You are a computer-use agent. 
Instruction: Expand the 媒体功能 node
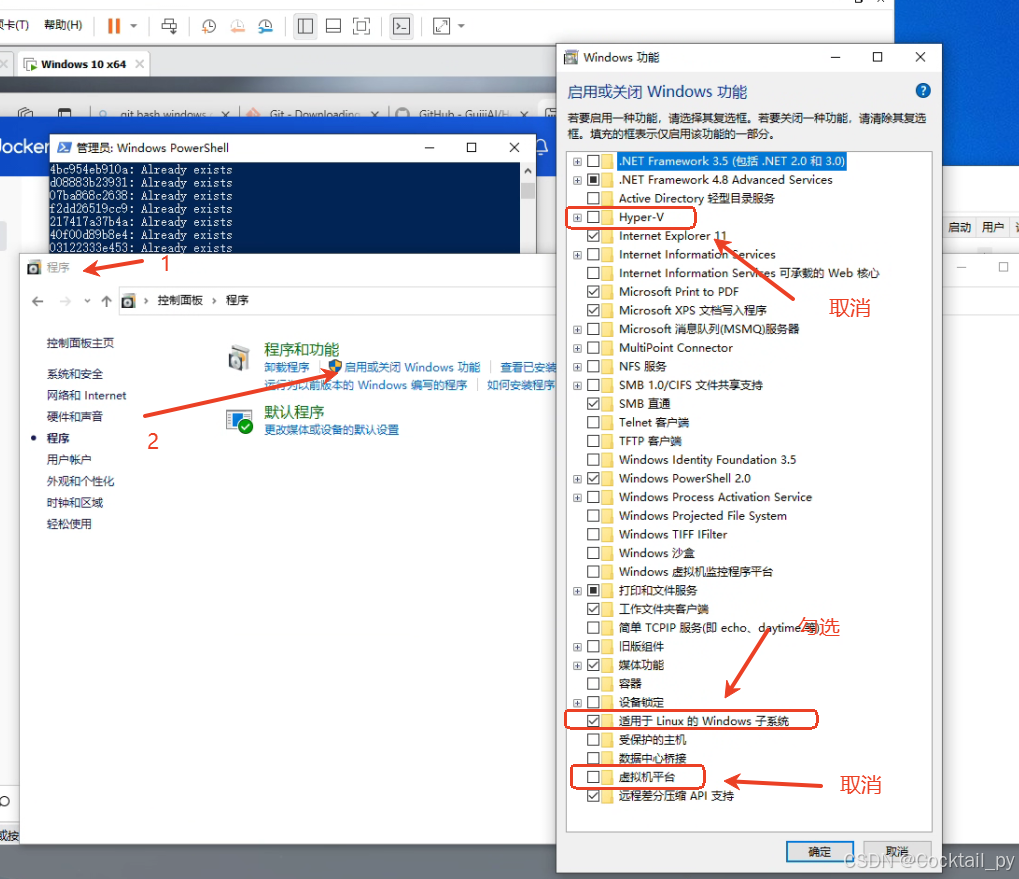click(577, 666)
